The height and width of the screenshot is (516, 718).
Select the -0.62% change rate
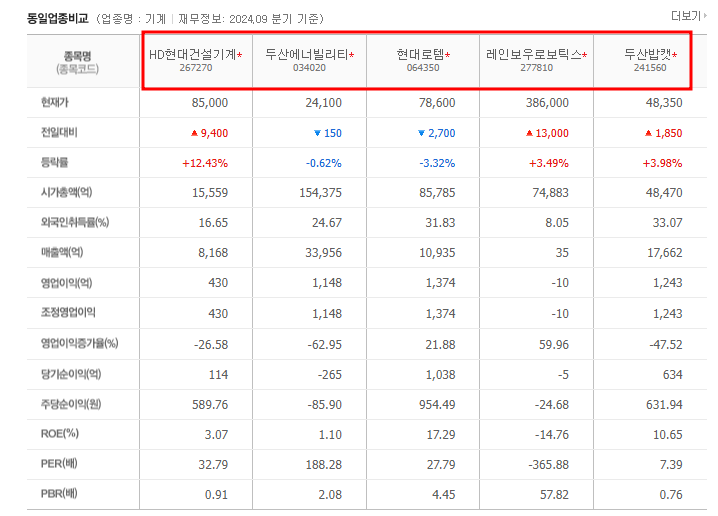tap(324, 163)
